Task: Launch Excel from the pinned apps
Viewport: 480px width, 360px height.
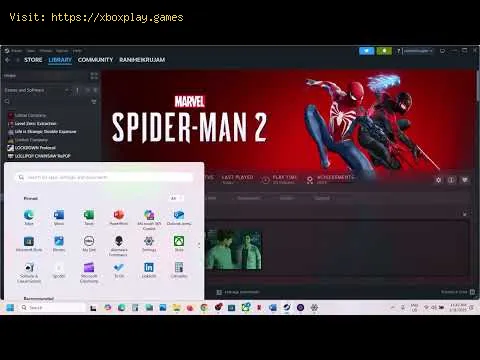Action: (89, 217)
